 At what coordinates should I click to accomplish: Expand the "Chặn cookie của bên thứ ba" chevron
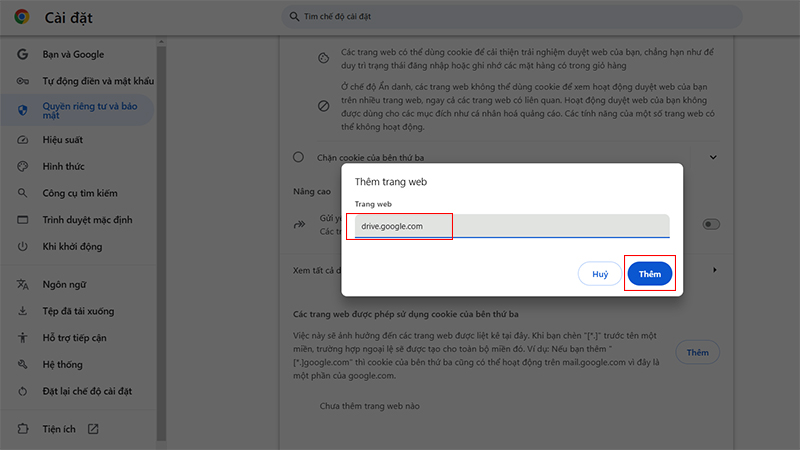[x=713, y=157]
